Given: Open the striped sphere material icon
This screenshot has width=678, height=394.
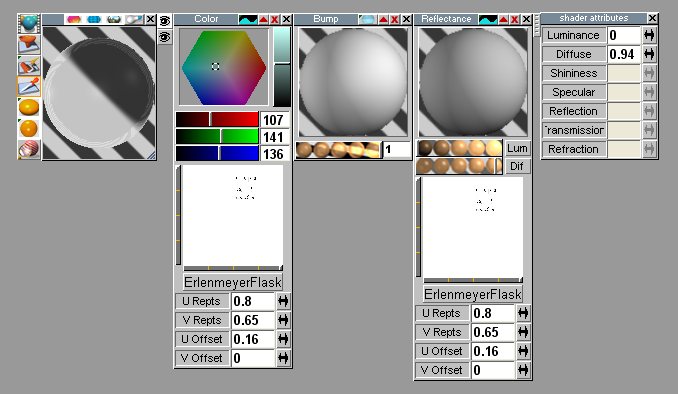Looking at the screenshot, I should tap(29, 149).
